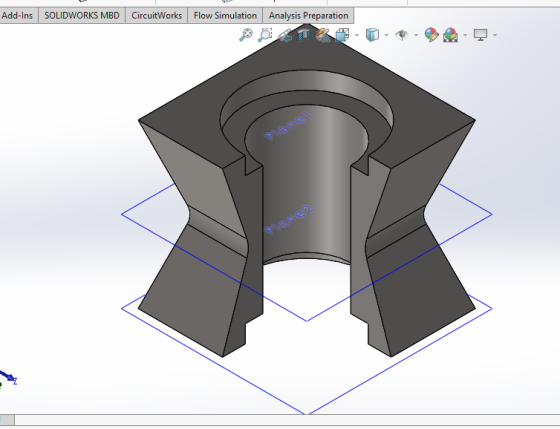Expand the Hide/Show Items dropdown arrow
Viewport: 560px width, 429px height.
point(416,35)
